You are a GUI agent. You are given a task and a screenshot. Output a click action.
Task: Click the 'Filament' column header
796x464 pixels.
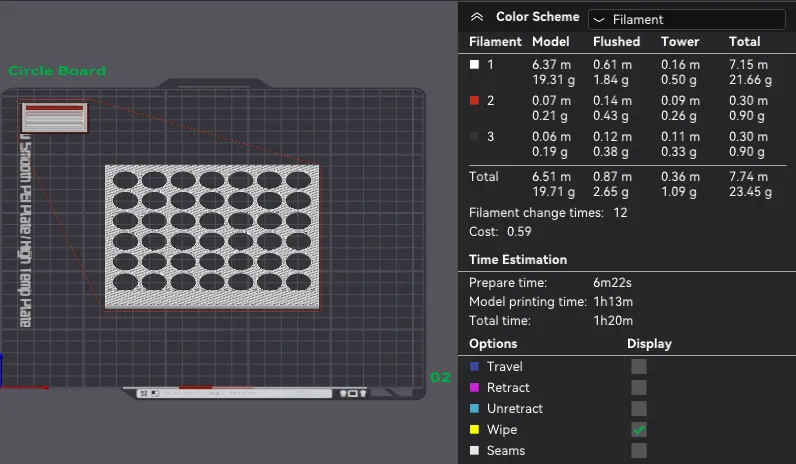tap(495, 42)
